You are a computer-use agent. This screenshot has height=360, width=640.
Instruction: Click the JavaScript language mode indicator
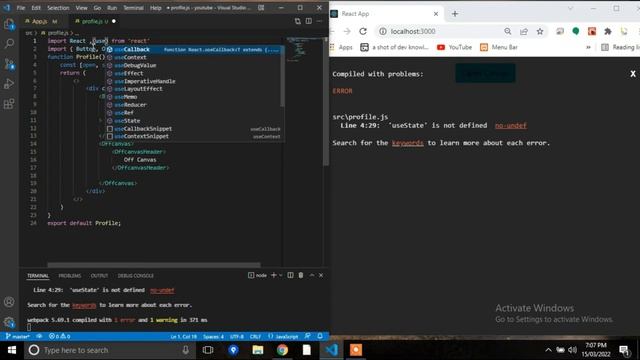tap(283, 337)
